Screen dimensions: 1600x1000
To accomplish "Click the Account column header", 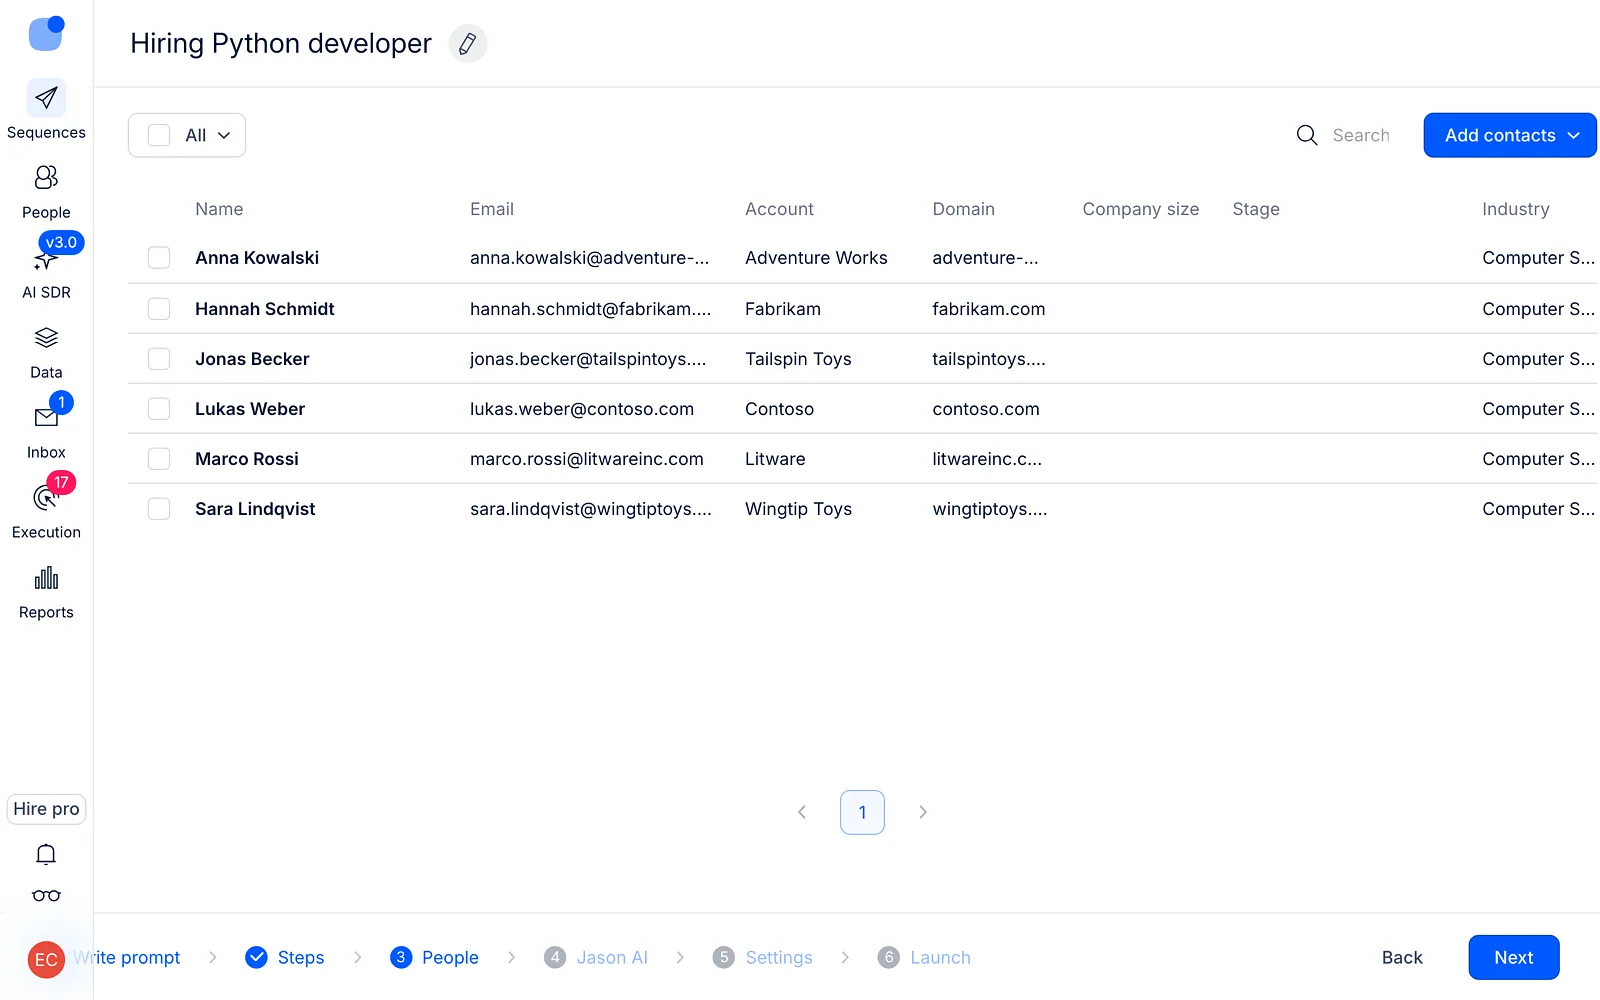I will click(x=779, y=209).
